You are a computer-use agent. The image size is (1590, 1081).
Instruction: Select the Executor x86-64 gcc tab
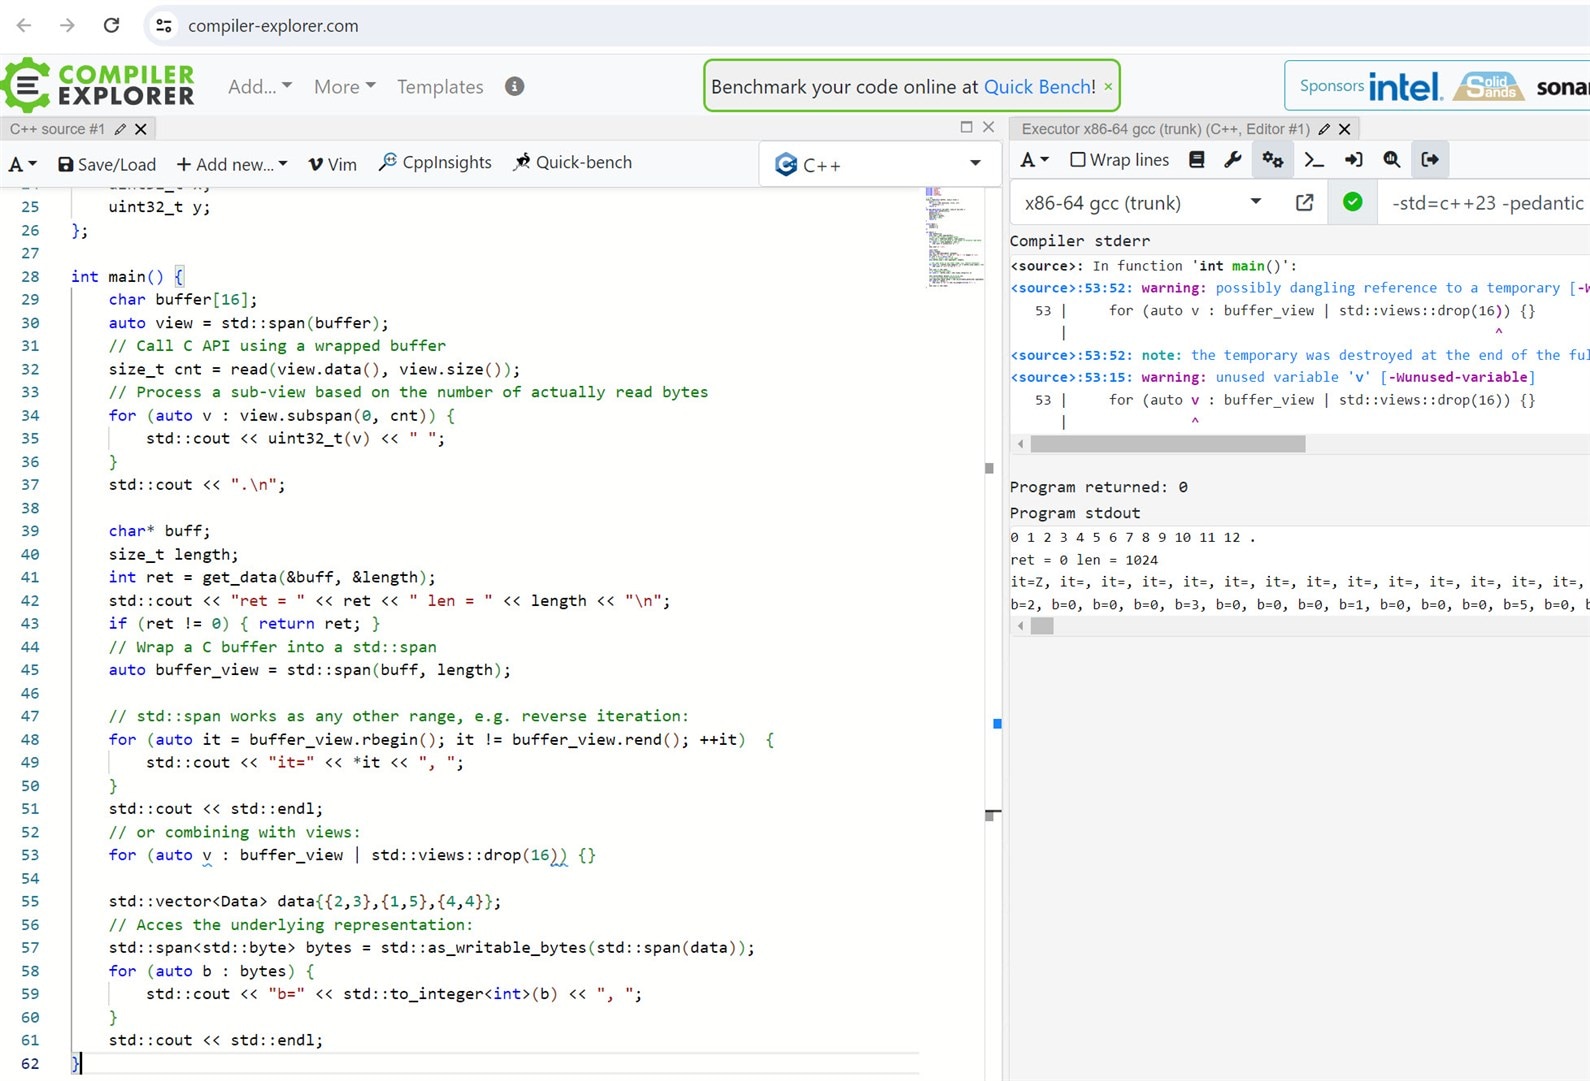coord(1165,129)
